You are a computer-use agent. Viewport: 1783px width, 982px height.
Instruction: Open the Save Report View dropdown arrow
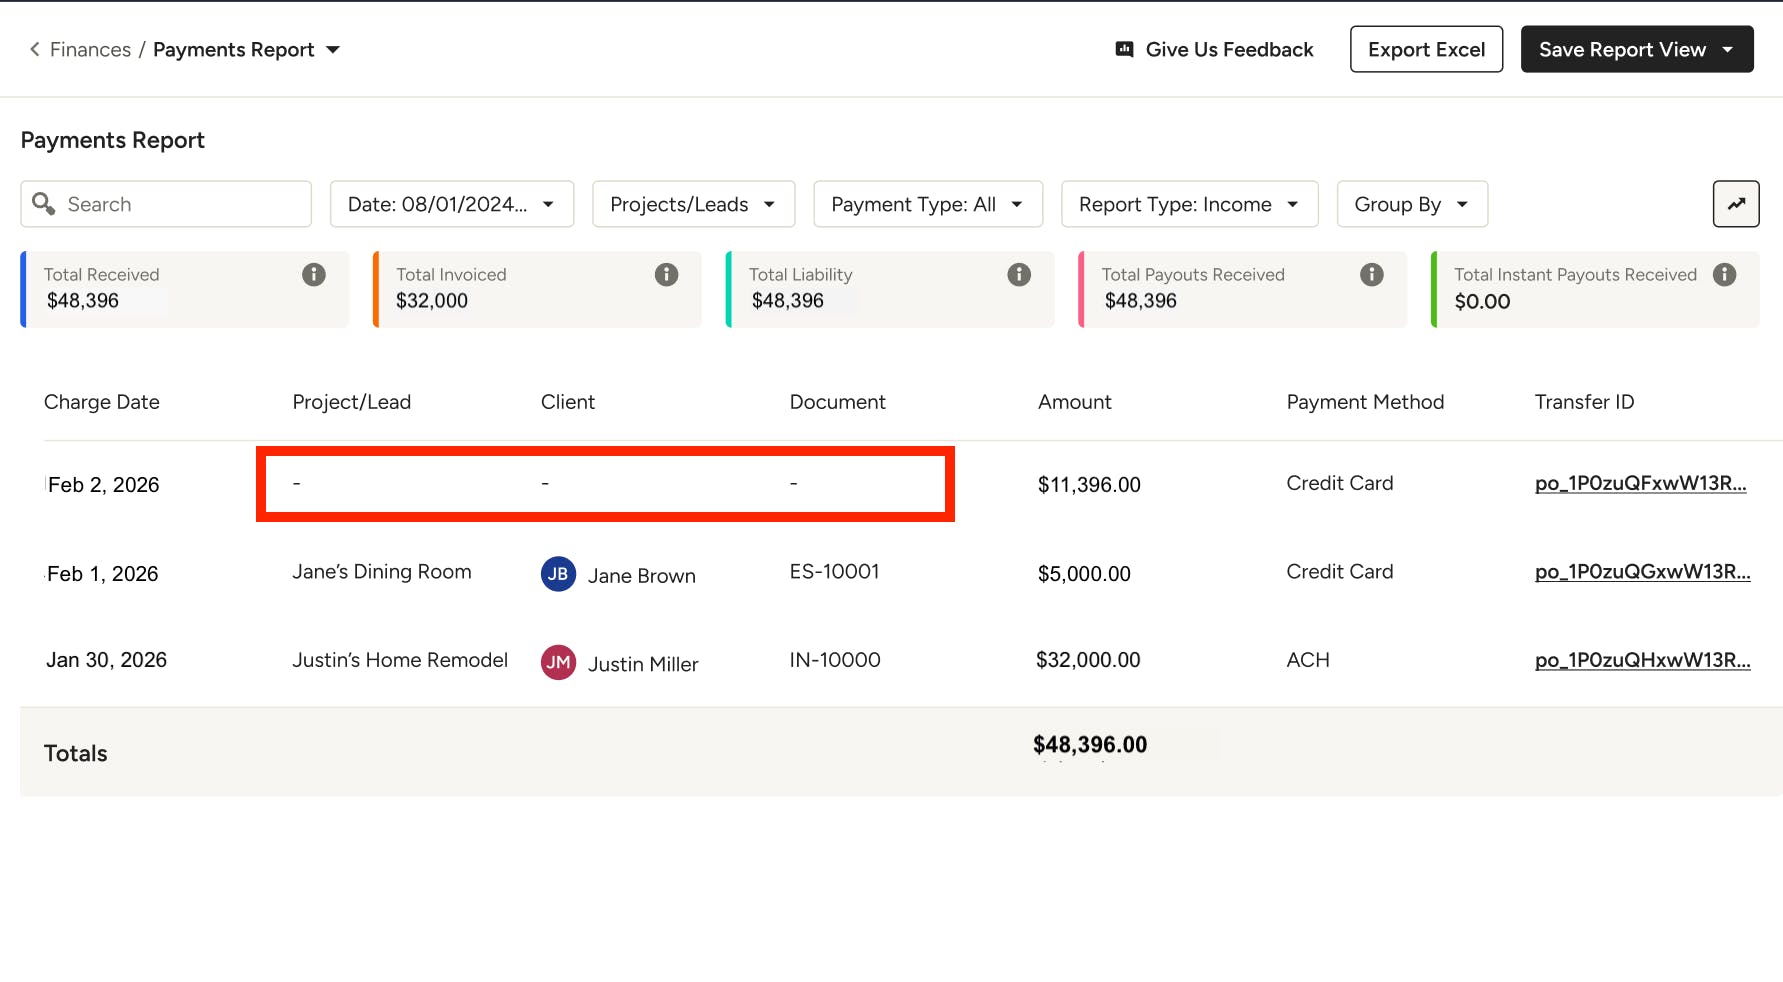click(x=1727, y=49)
